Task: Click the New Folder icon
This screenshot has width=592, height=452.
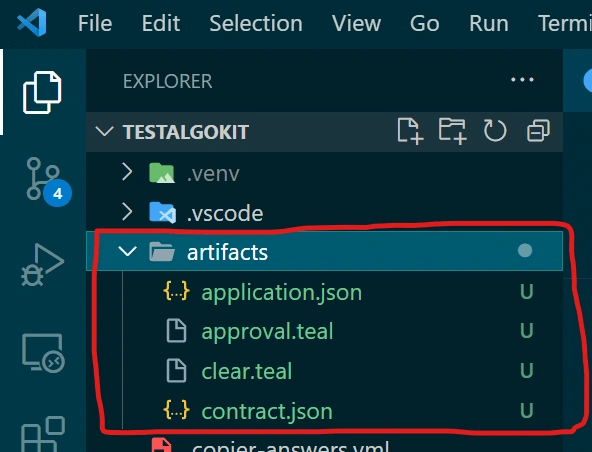Action: 452,131
